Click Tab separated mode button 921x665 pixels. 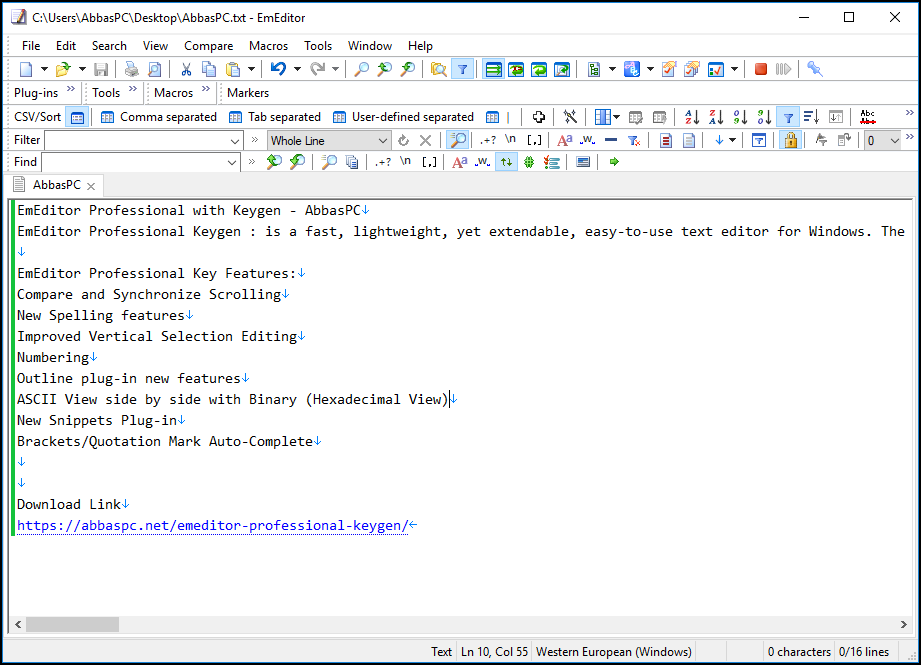pyautogui.click(x=275, y=117)
